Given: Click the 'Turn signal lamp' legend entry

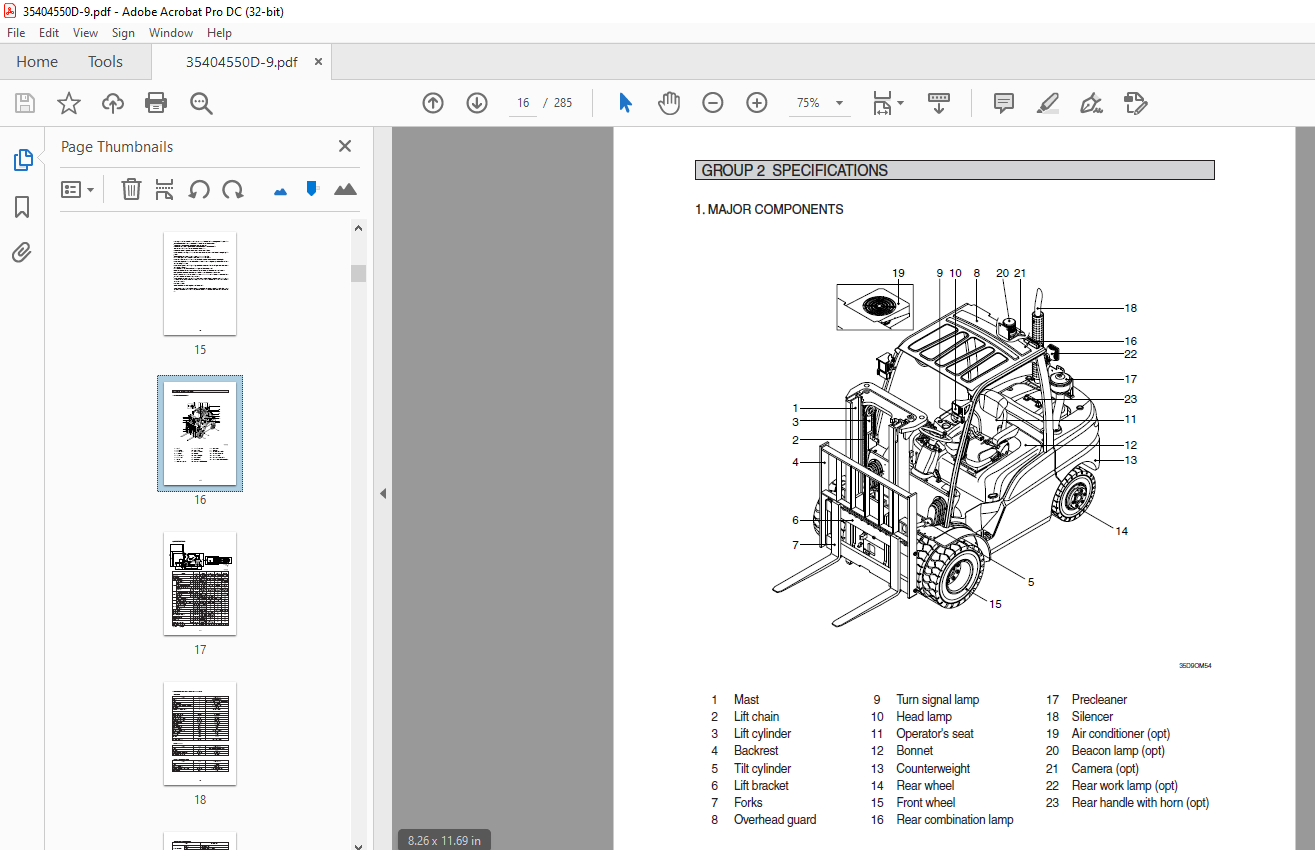Looking at the screenshot, I should point(937,700).
